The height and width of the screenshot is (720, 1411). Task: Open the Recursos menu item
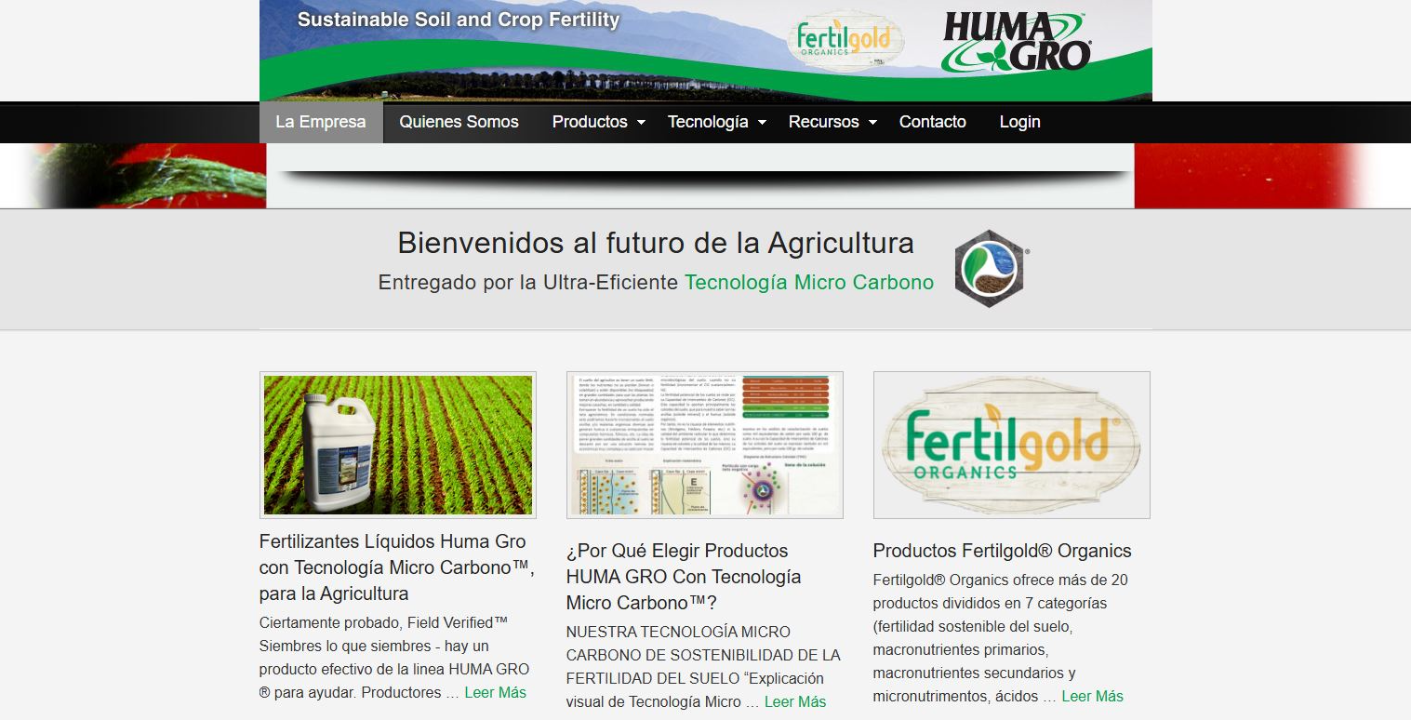coord(824,122)
